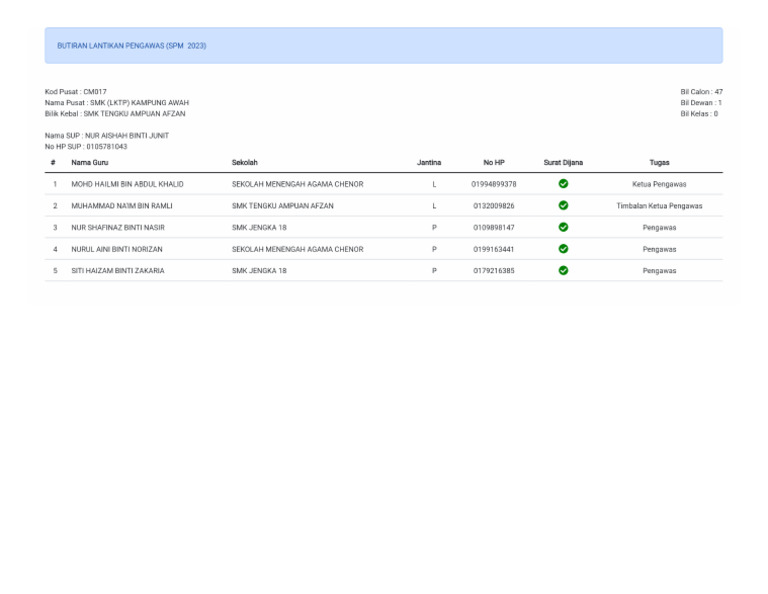Click green check icon for Mohd Hailmi

(563, 184)
